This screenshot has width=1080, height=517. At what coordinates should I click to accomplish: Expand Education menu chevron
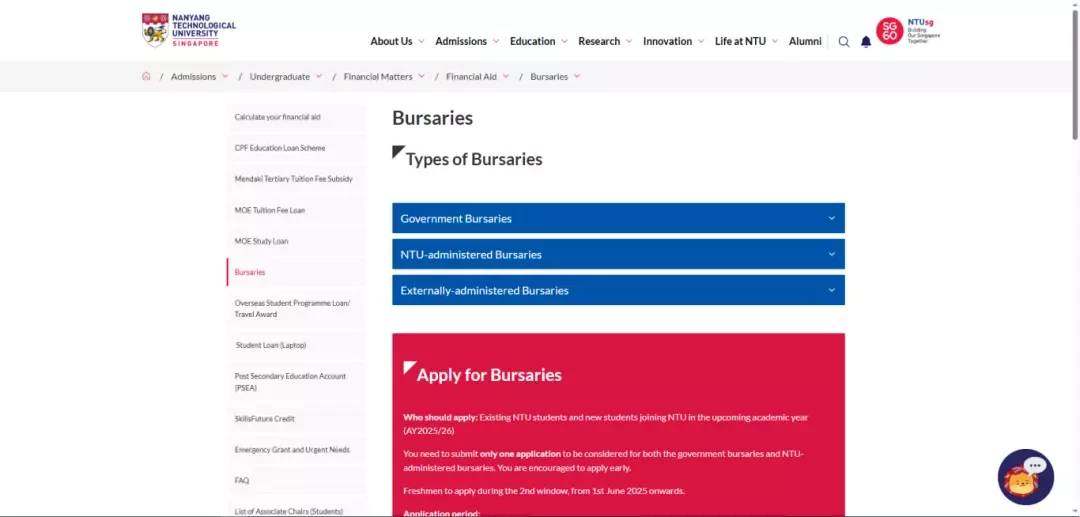(x=564, y=41)
